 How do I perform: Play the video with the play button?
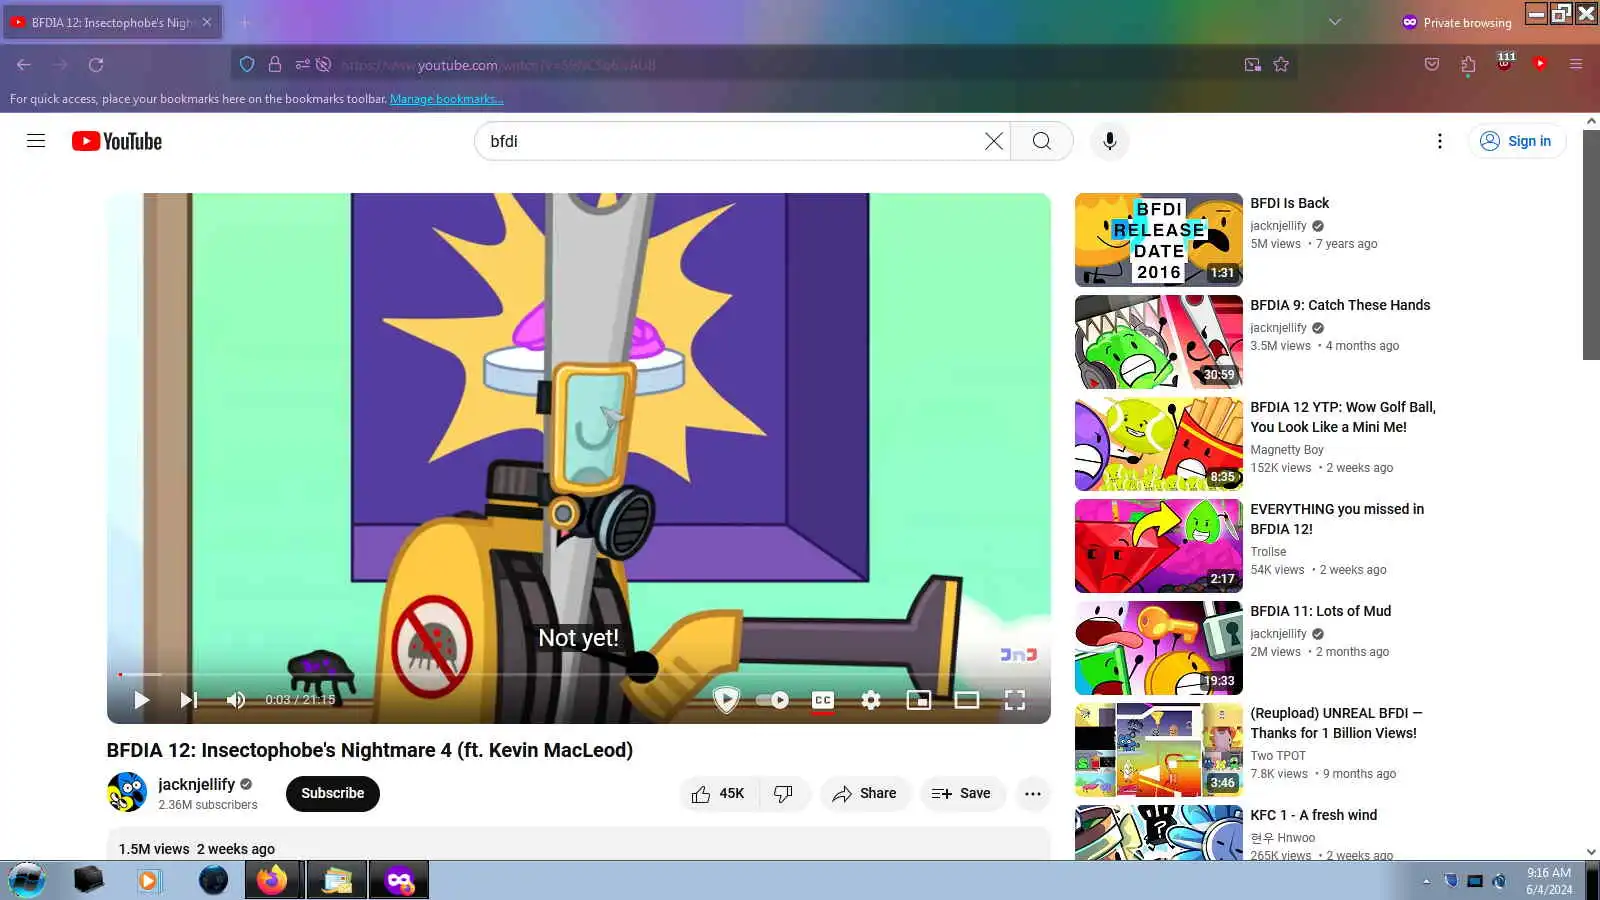pos(141,700)
